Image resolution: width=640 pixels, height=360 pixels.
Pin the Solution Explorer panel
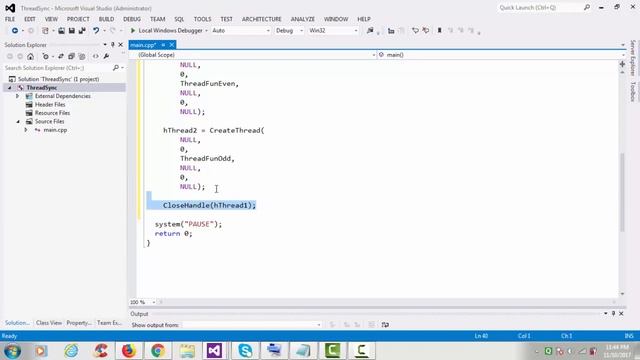(113, 44)
